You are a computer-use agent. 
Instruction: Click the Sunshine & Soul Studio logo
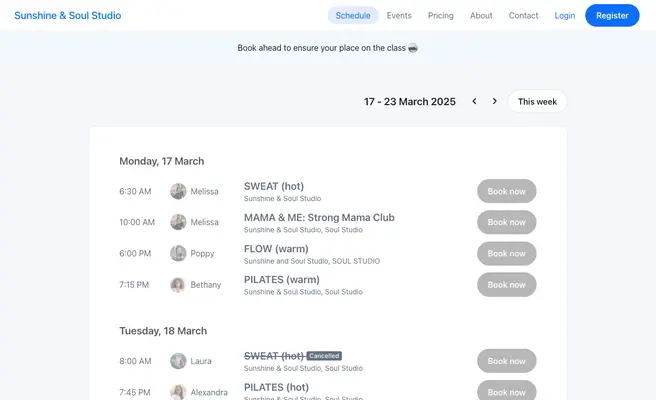point(68,15)
